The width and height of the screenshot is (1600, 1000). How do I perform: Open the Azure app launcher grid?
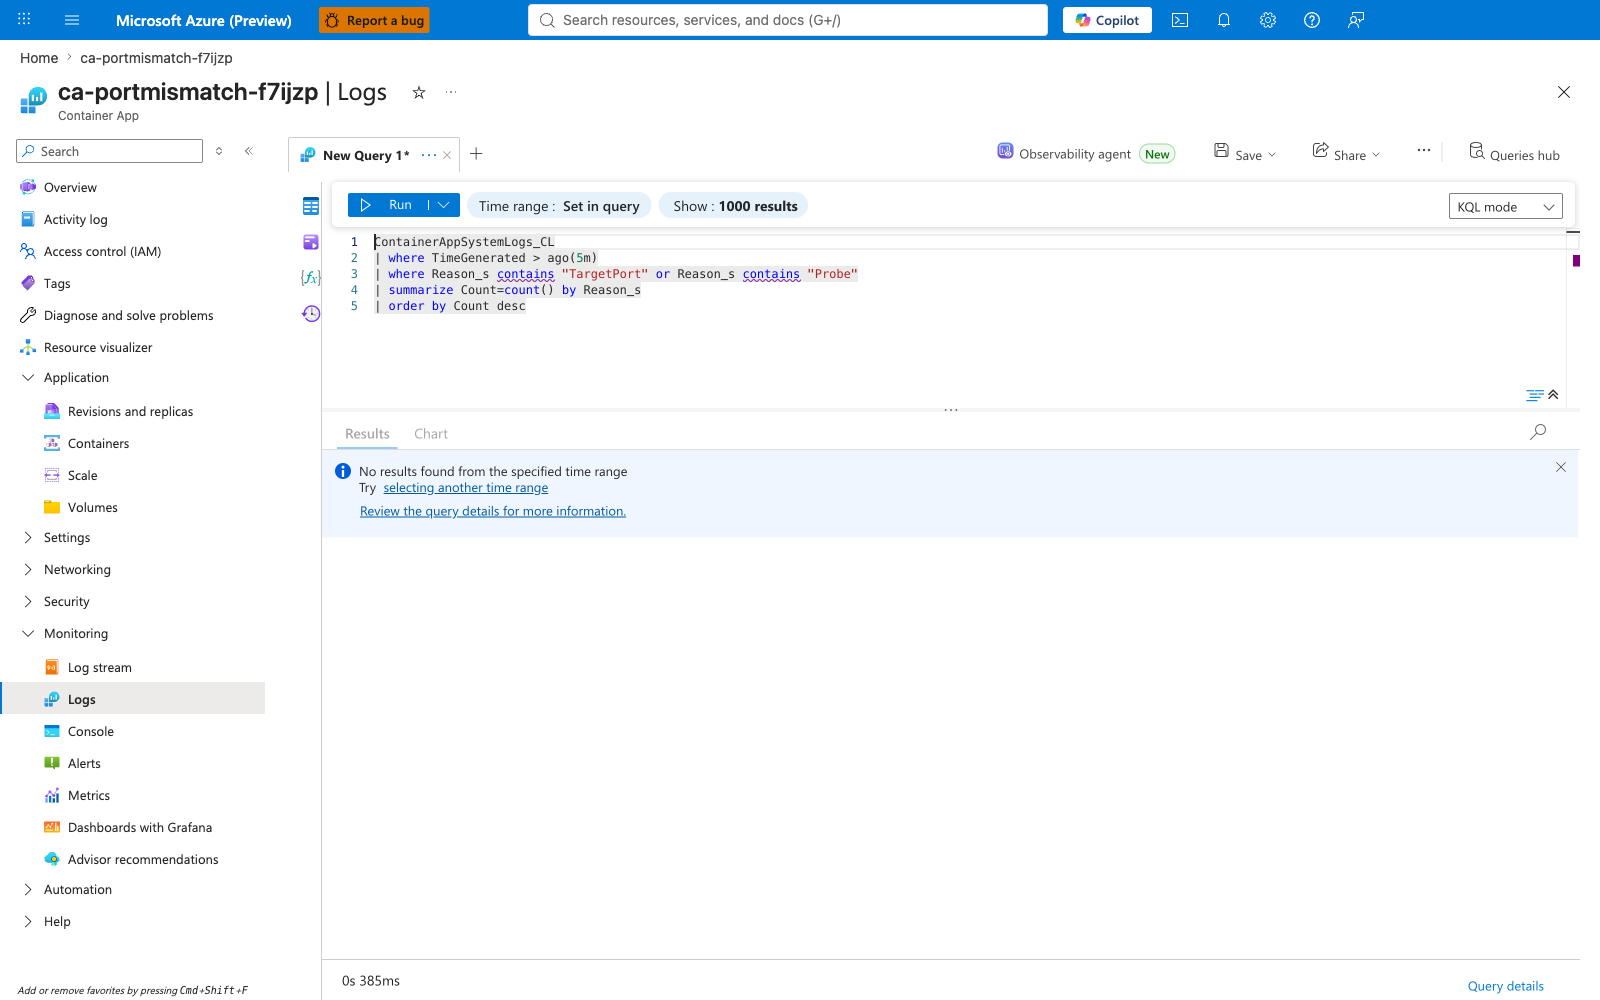[24, 20]
